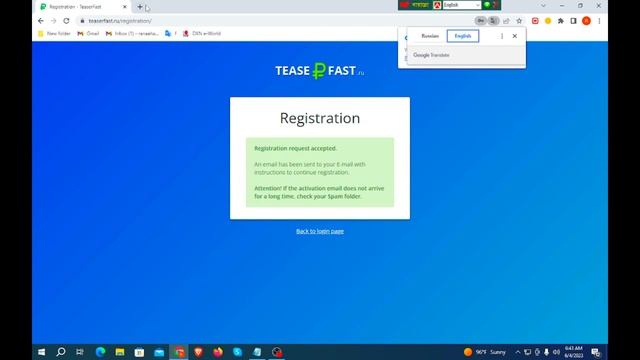The image size is (640, 360).
Task: Open Mail app from taskbar
Action: [x=159, y=352]
